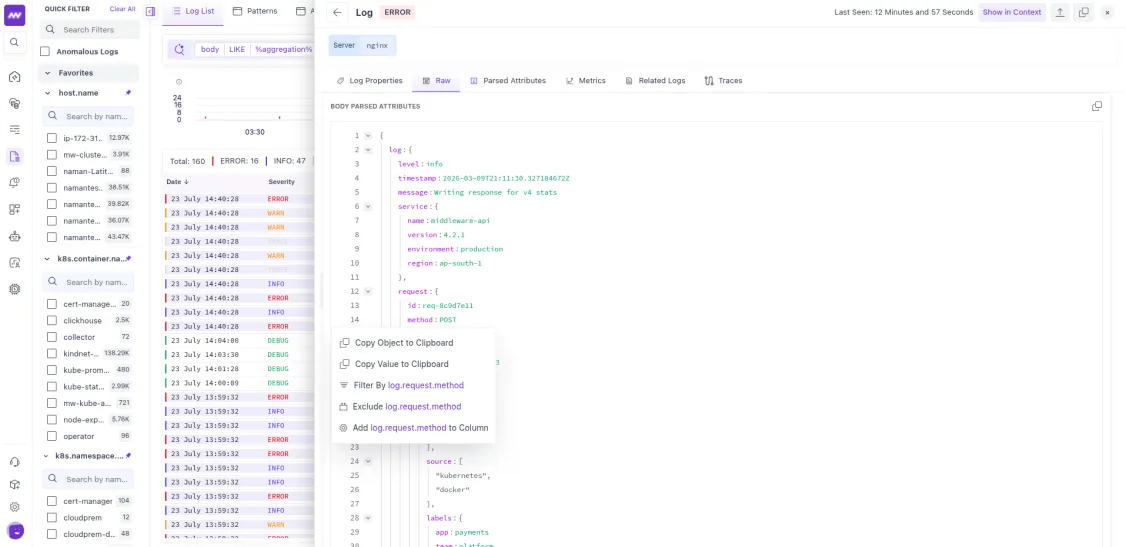Unpin the k8s.container.name filter group

pos(129,258)
